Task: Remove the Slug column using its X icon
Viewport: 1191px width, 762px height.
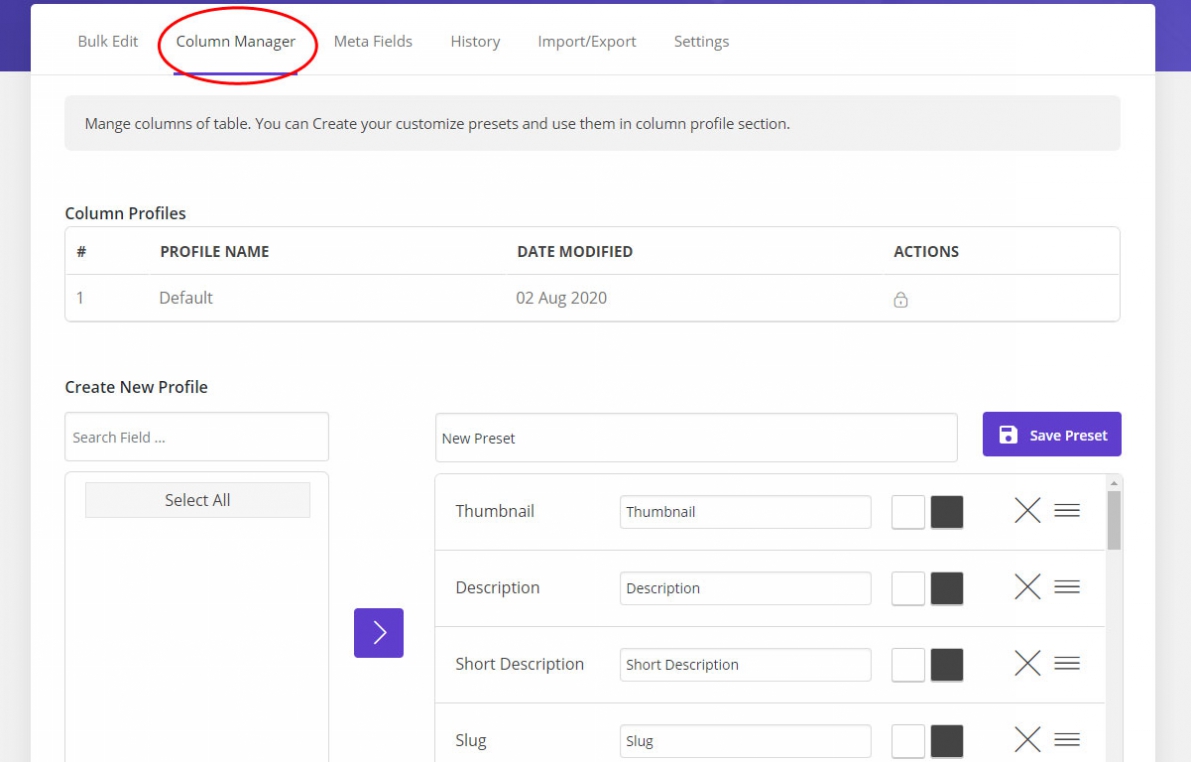Action: (1027, 740)
